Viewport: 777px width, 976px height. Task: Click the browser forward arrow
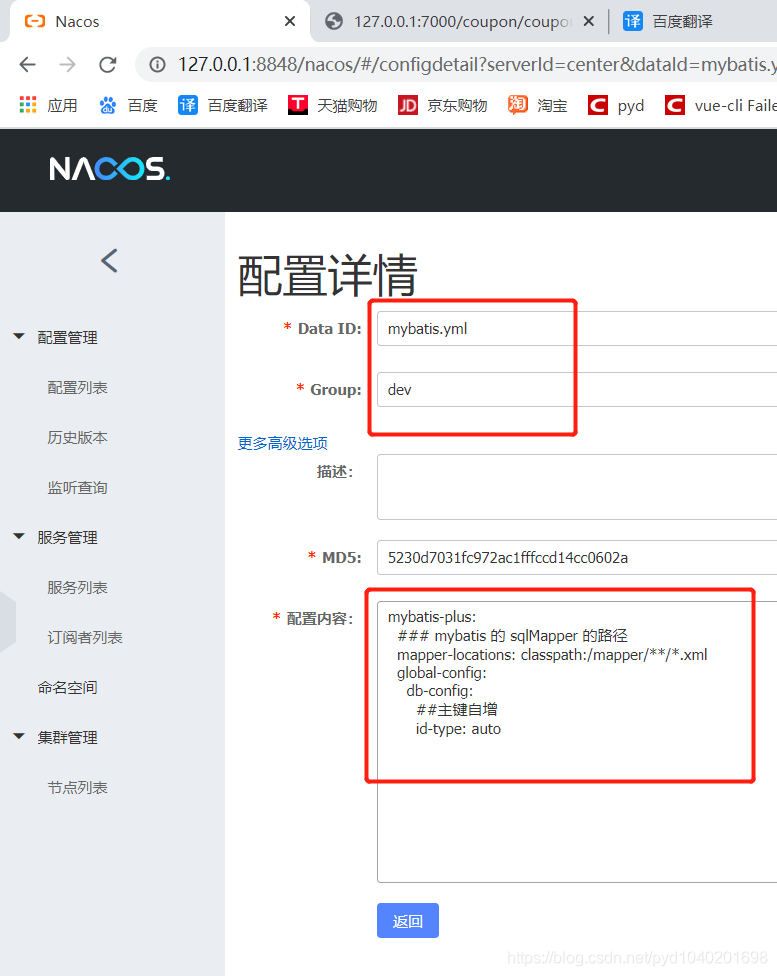click(67, 64)
